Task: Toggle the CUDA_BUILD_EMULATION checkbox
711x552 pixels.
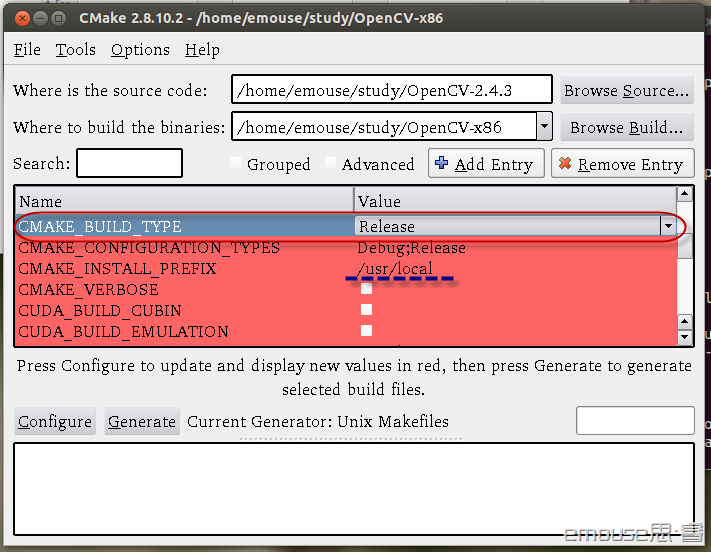Action: point(366,331)
